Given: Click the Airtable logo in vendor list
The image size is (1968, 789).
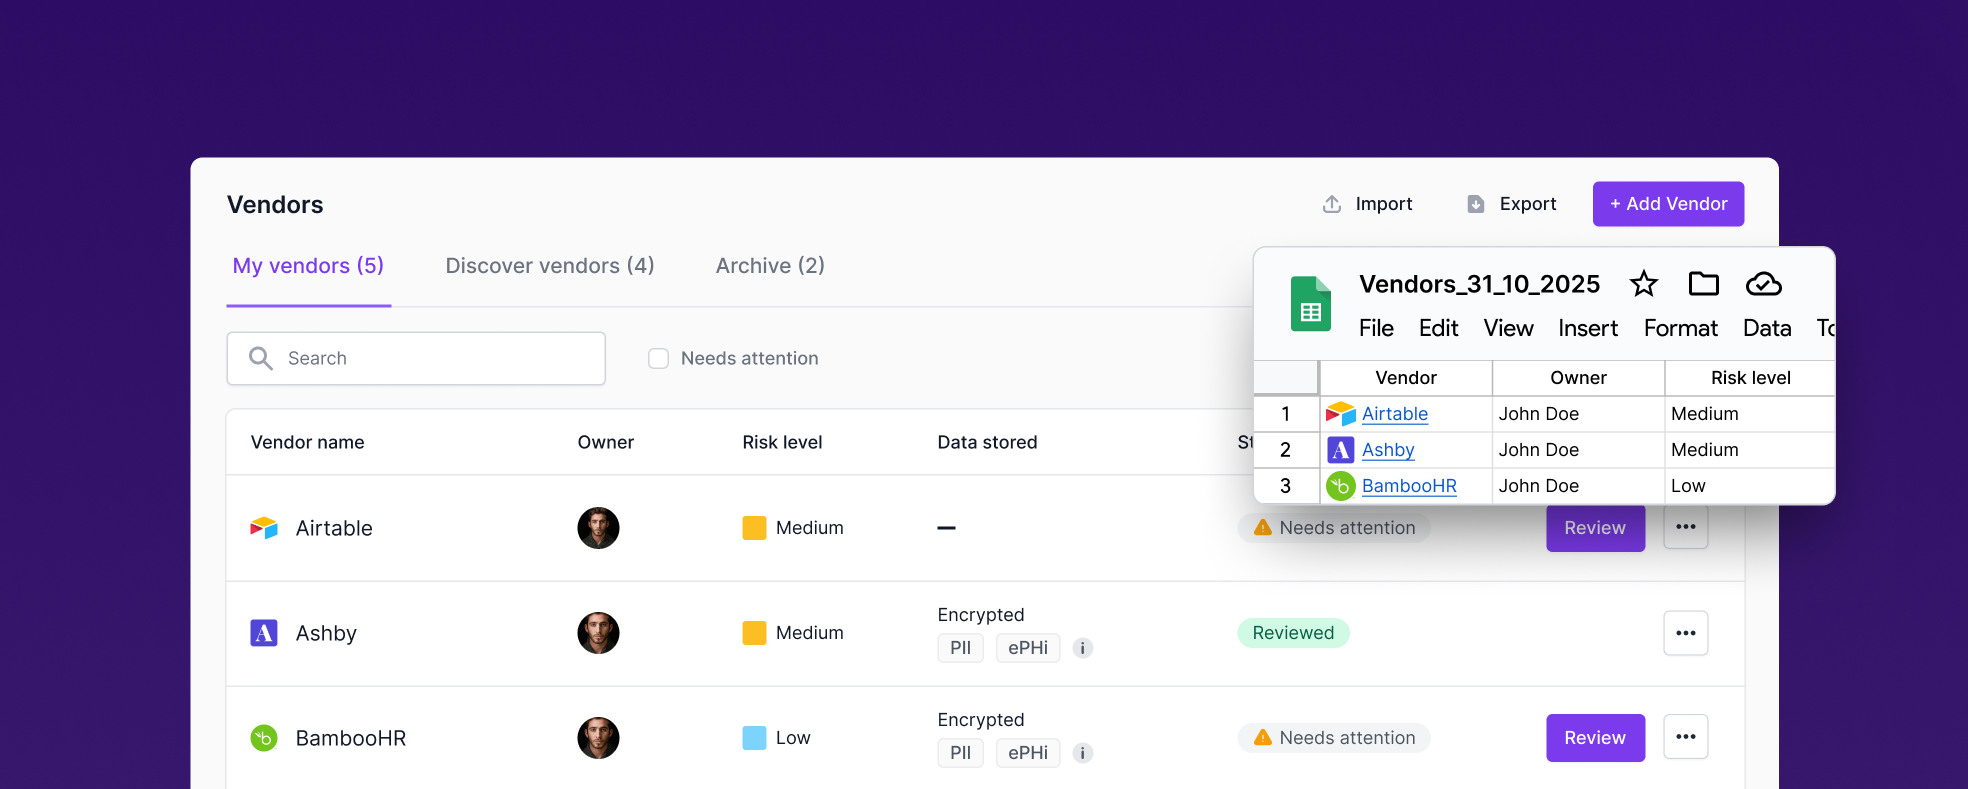Looking at the screenshot, I should pos(264,528).
